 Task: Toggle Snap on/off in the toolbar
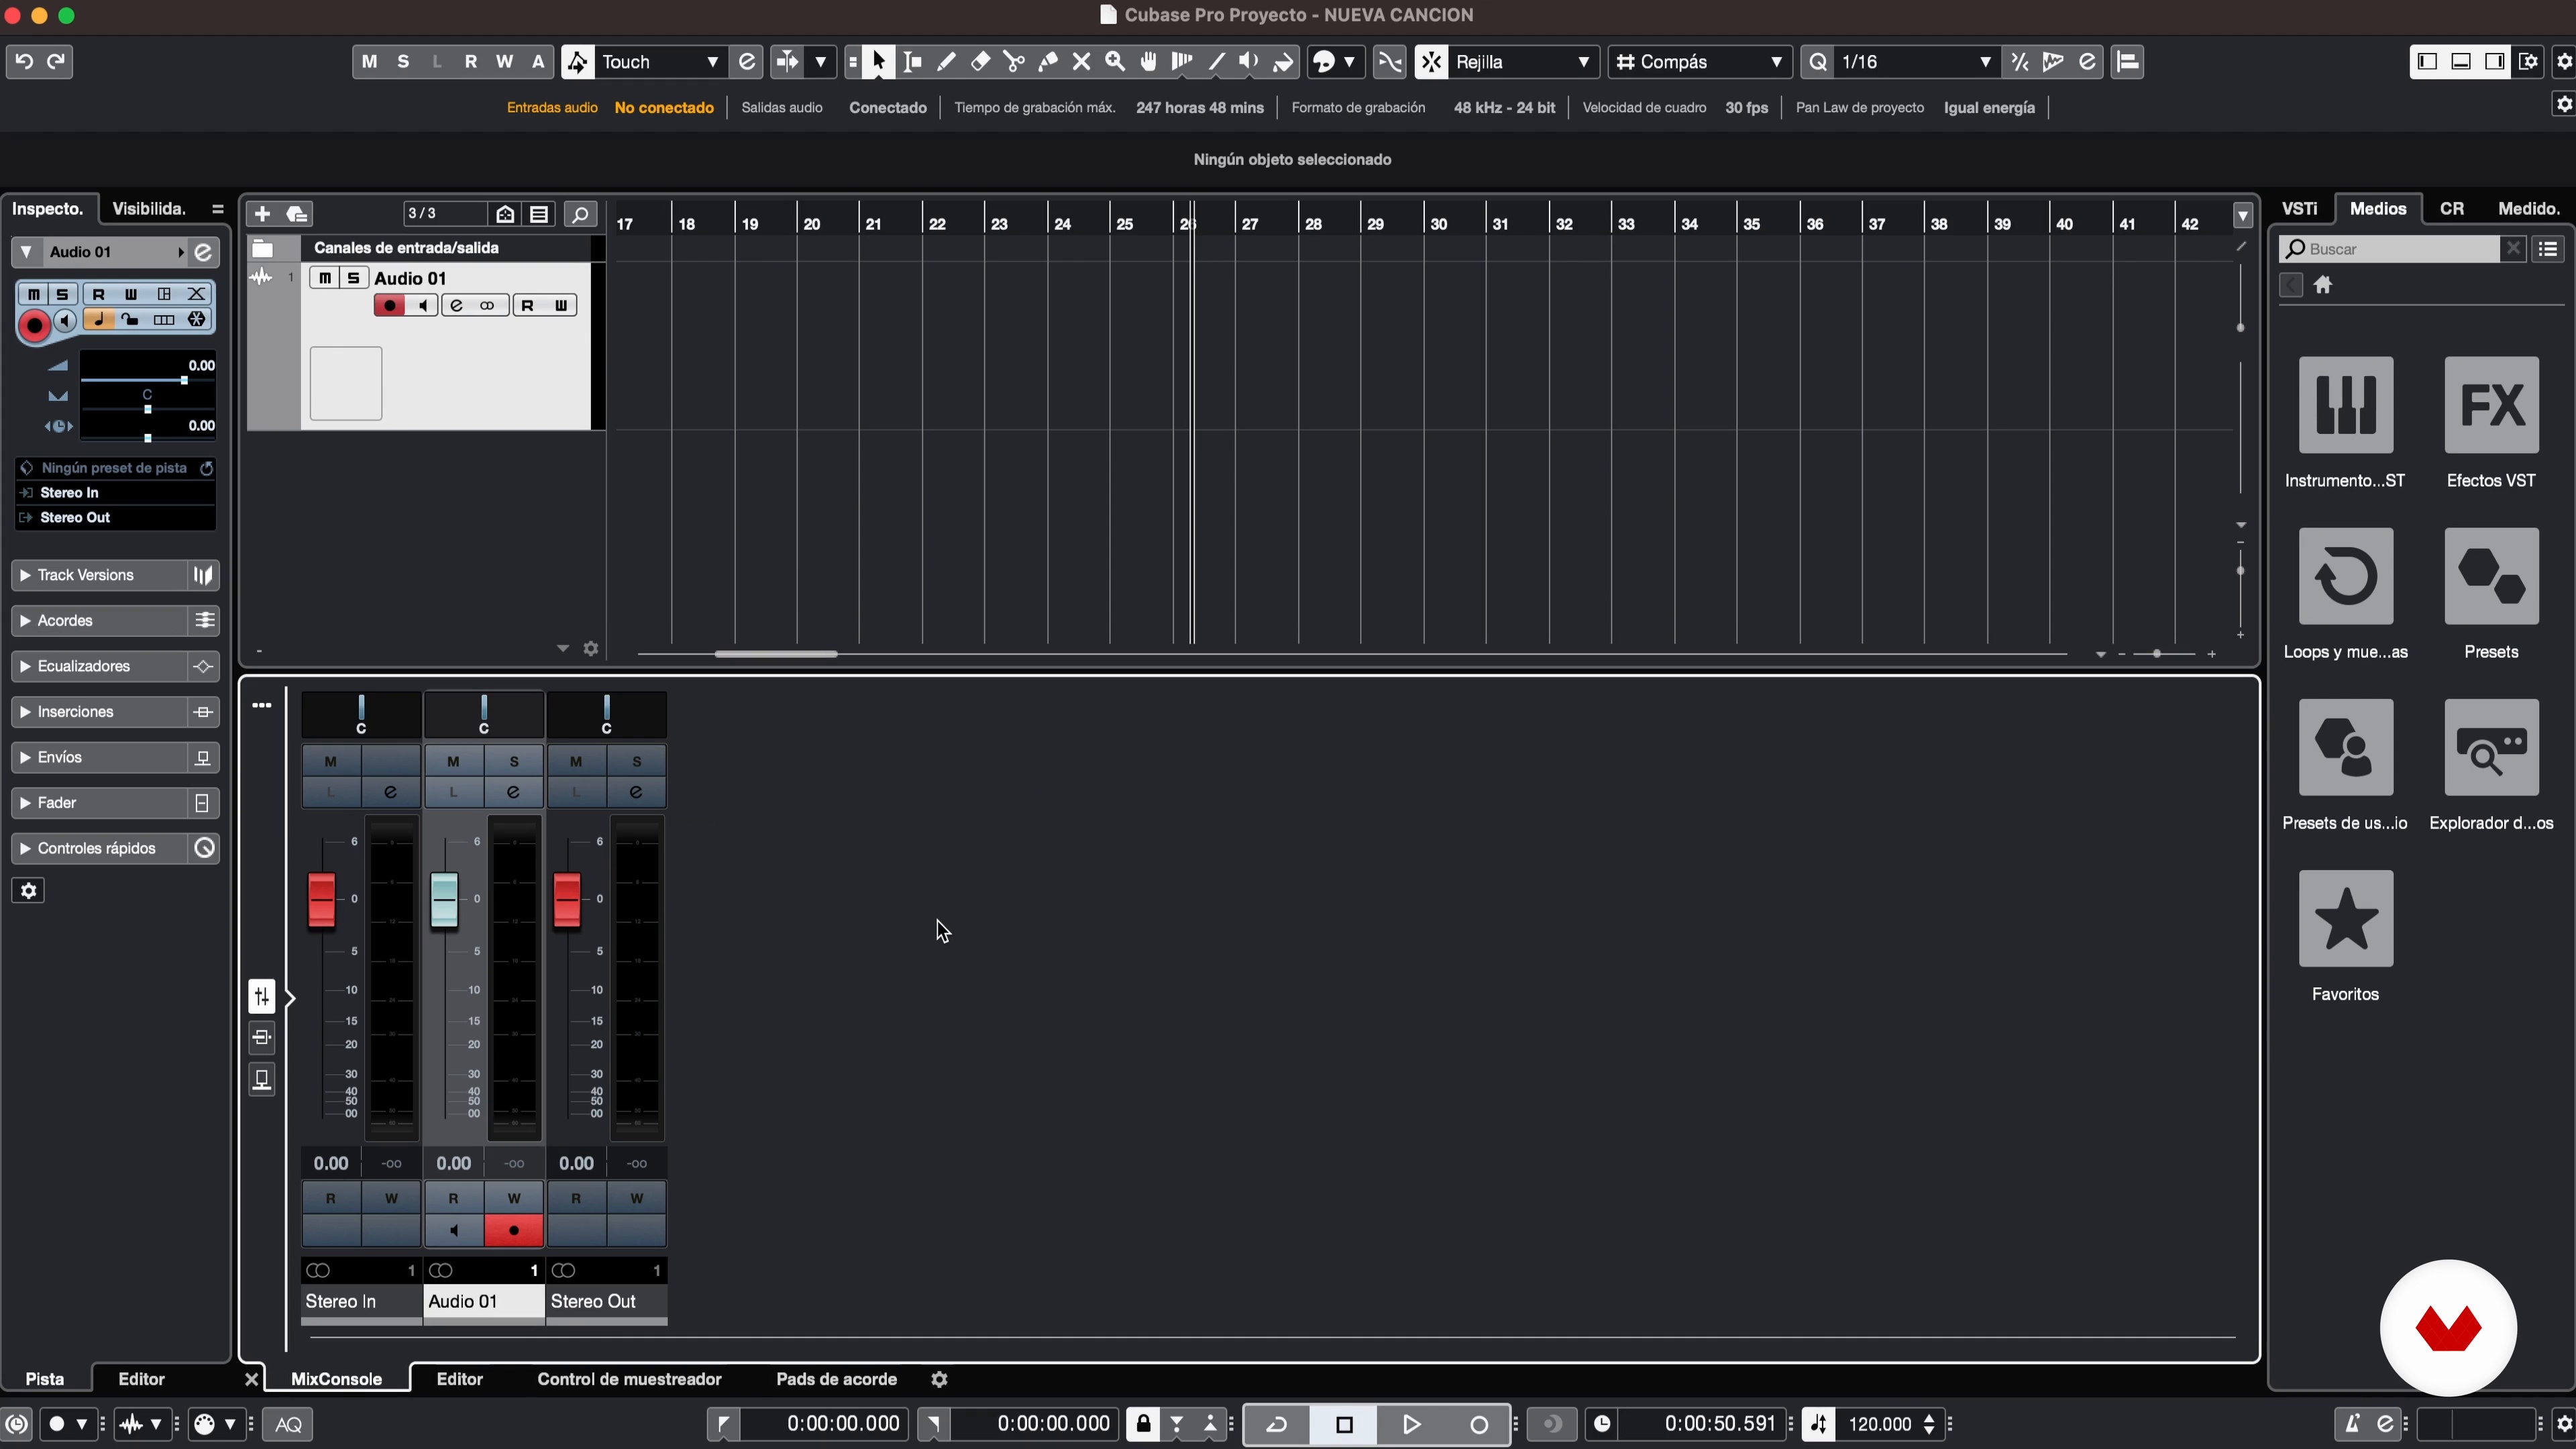click(1431, 62)
